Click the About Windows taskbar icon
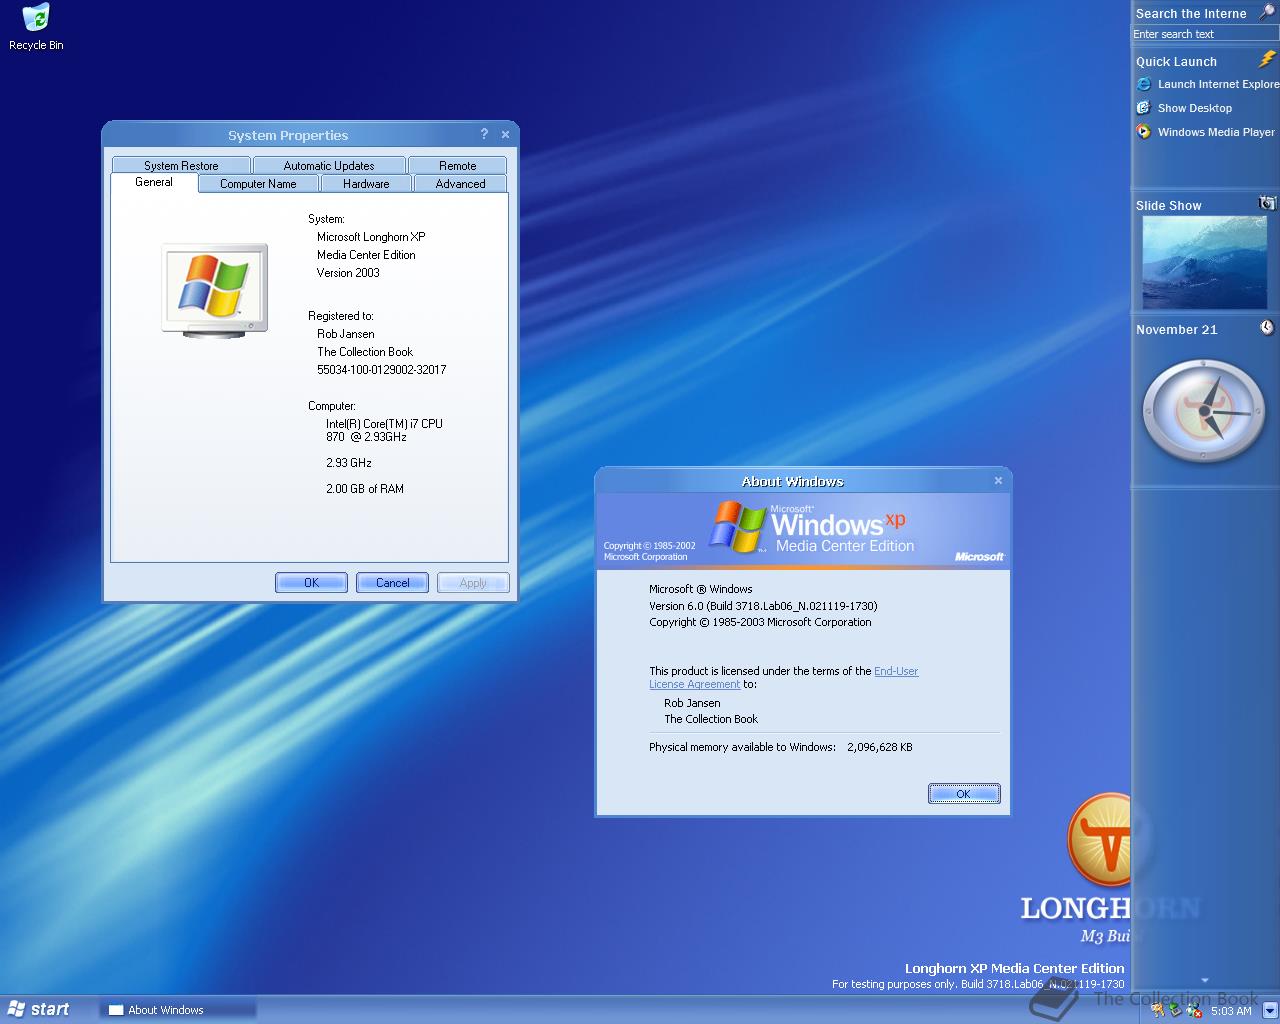Image resolution: width=1280 pixels, height=1024 pixels. point(116,1010)
